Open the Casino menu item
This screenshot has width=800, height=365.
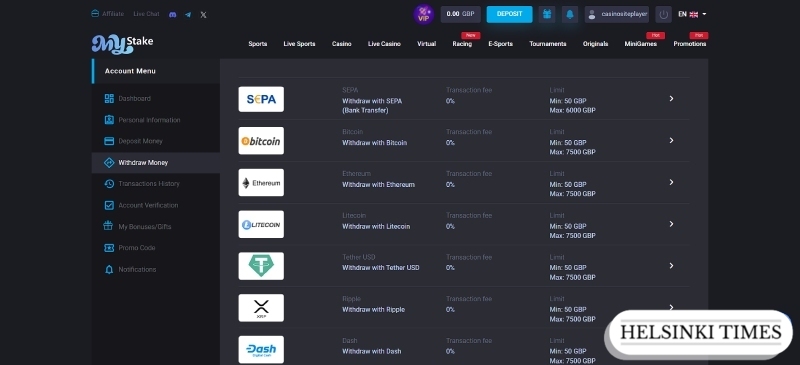[x=341, y=44]
